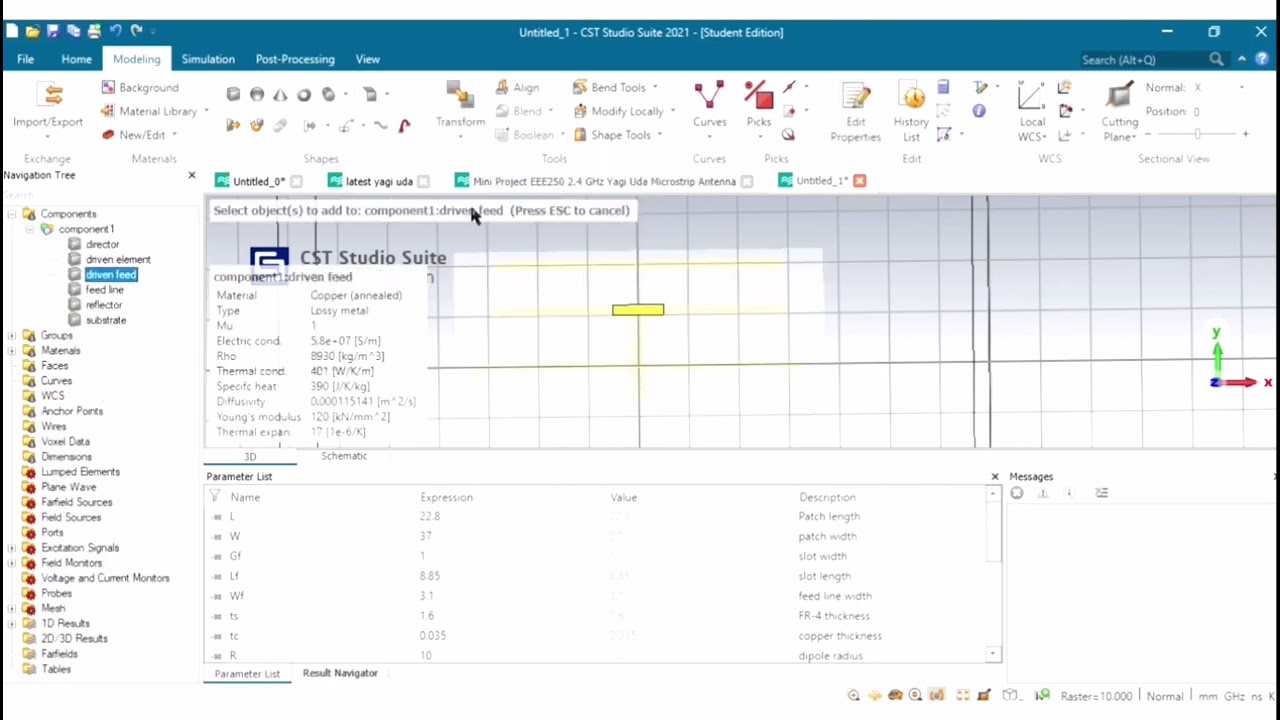Click the wireframe box icon in status bar
Viewport: 1280px width, 720px height.
[x=1010, y=696]
